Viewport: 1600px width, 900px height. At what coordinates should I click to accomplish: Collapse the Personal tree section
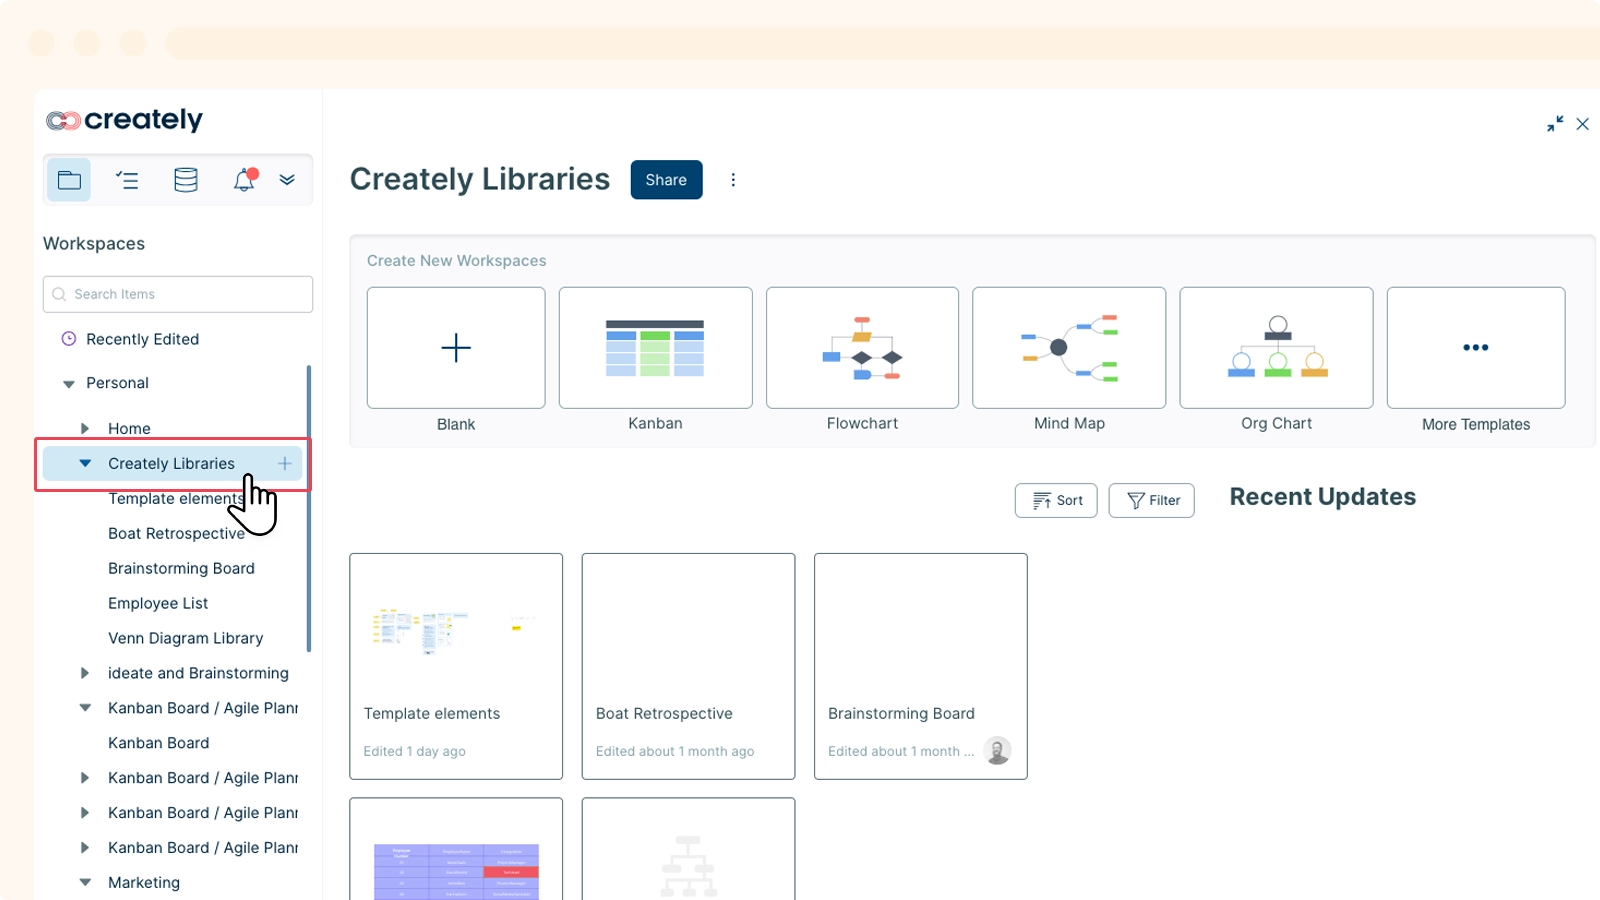coord(69,384)
